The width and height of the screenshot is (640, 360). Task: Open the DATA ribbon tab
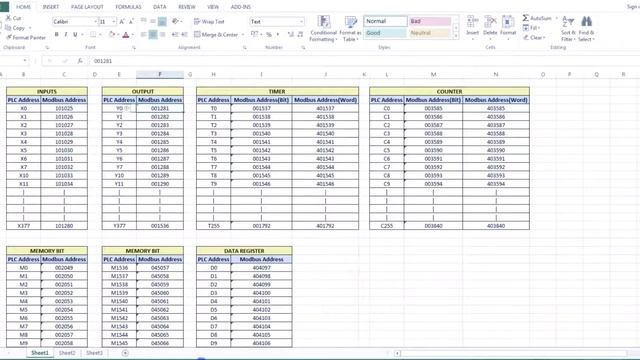coord(159,7)
